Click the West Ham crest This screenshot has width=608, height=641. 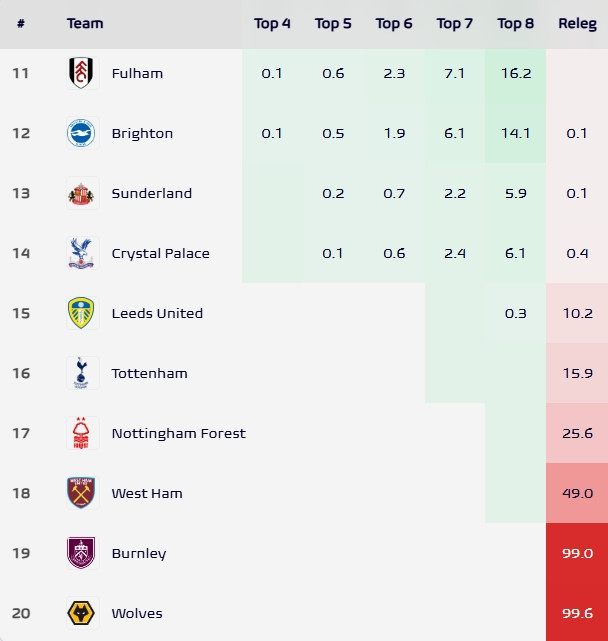tap(81, 493)
